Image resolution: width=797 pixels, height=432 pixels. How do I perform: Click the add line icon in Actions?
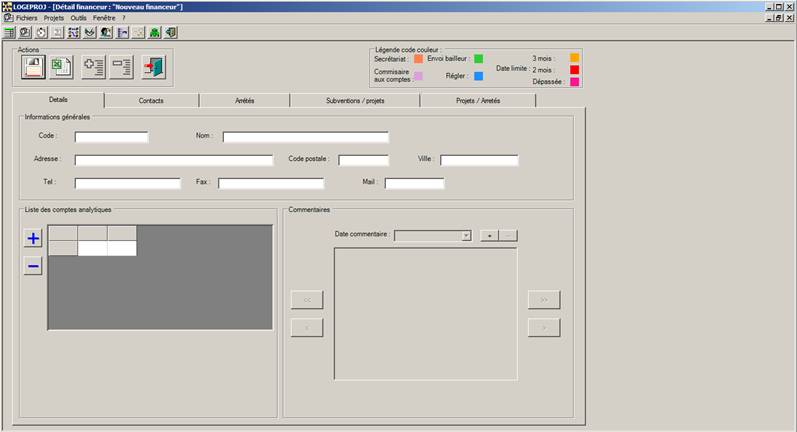94,67
